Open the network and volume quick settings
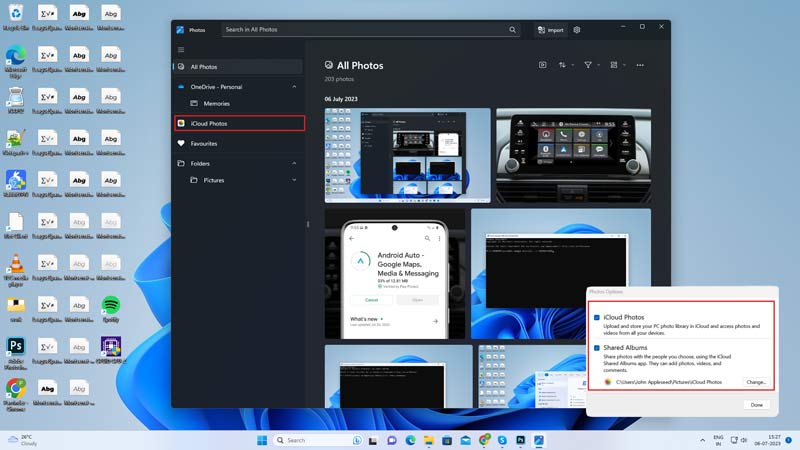Image resolution: width=800 pixels, height=450 pixels. tap(739, 440)
